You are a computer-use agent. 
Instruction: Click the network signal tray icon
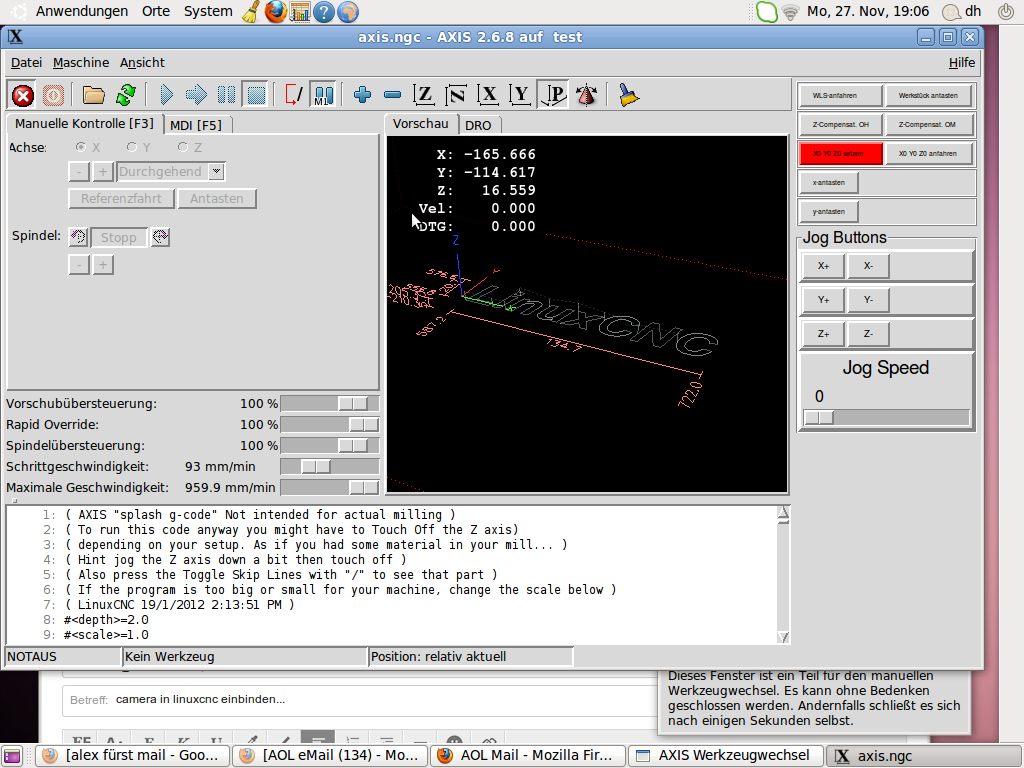[x=790, y=12]
